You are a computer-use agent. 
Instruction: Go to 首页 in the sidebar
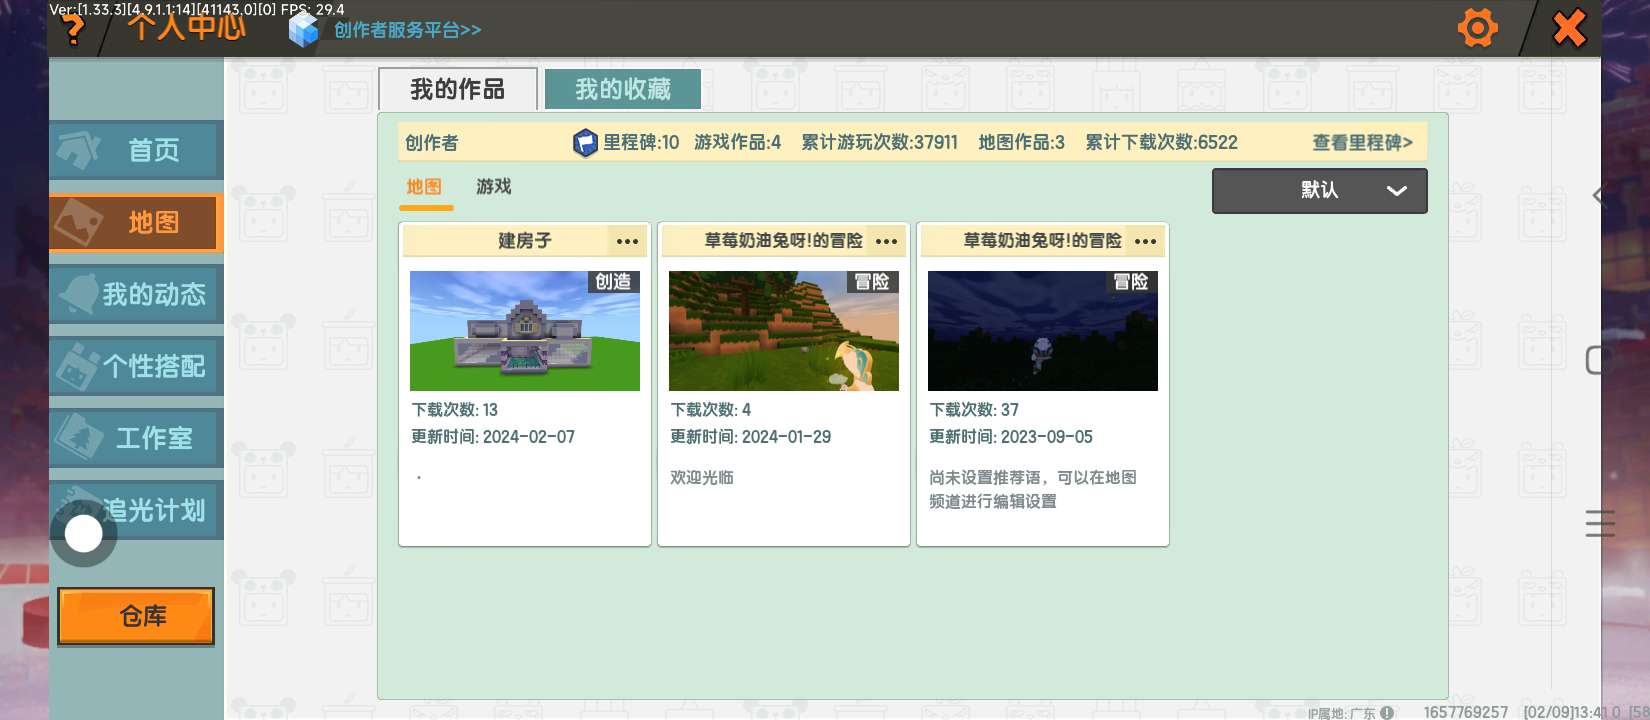click(x=136, y=150)
